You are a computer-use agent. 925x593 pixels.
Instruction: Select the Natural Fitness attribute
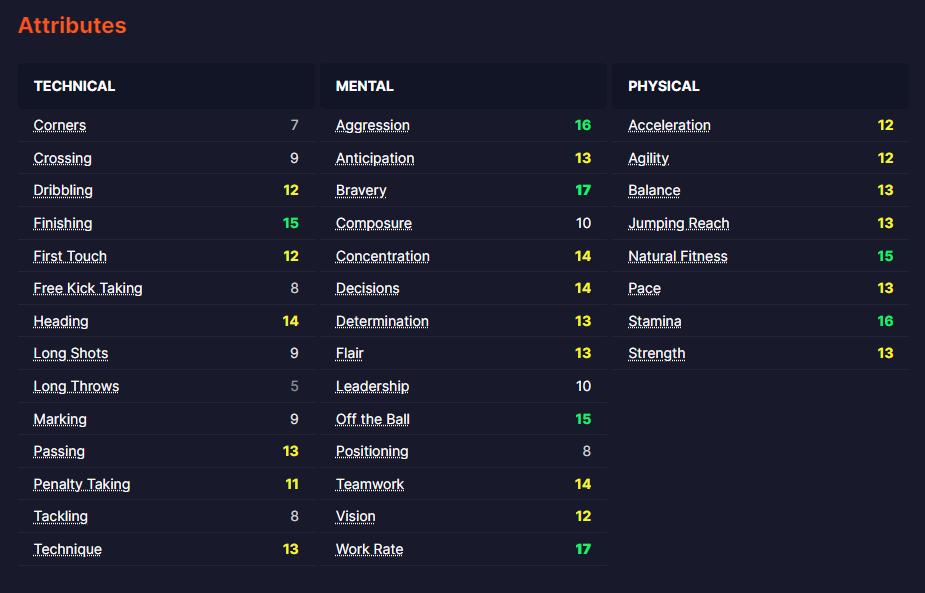pos(678,256)
